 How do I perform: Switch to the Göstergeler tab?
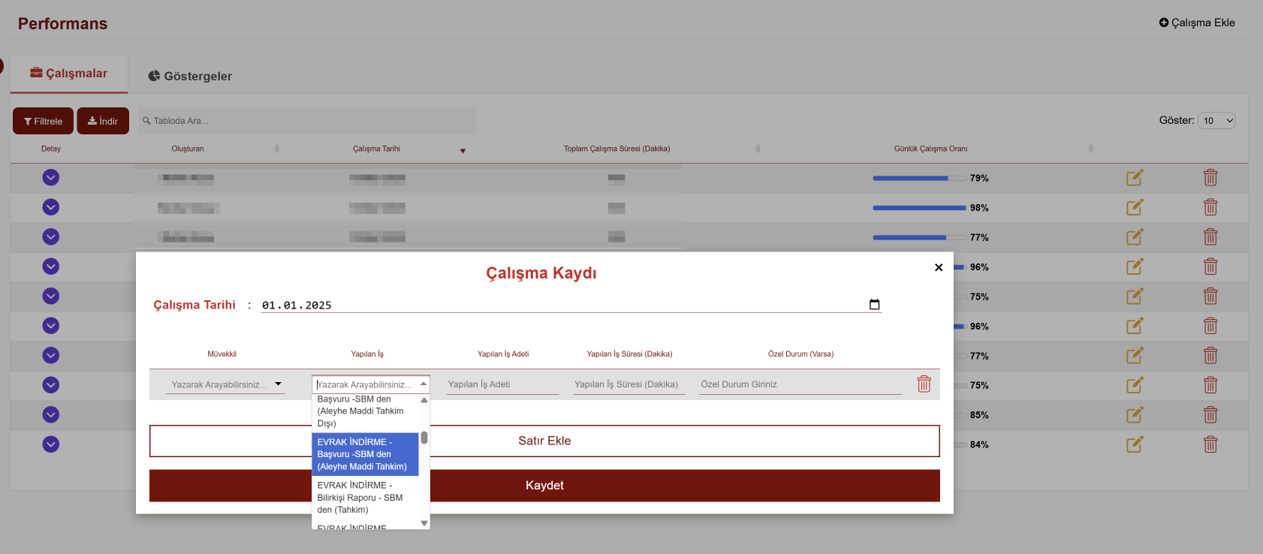point(190,76)
